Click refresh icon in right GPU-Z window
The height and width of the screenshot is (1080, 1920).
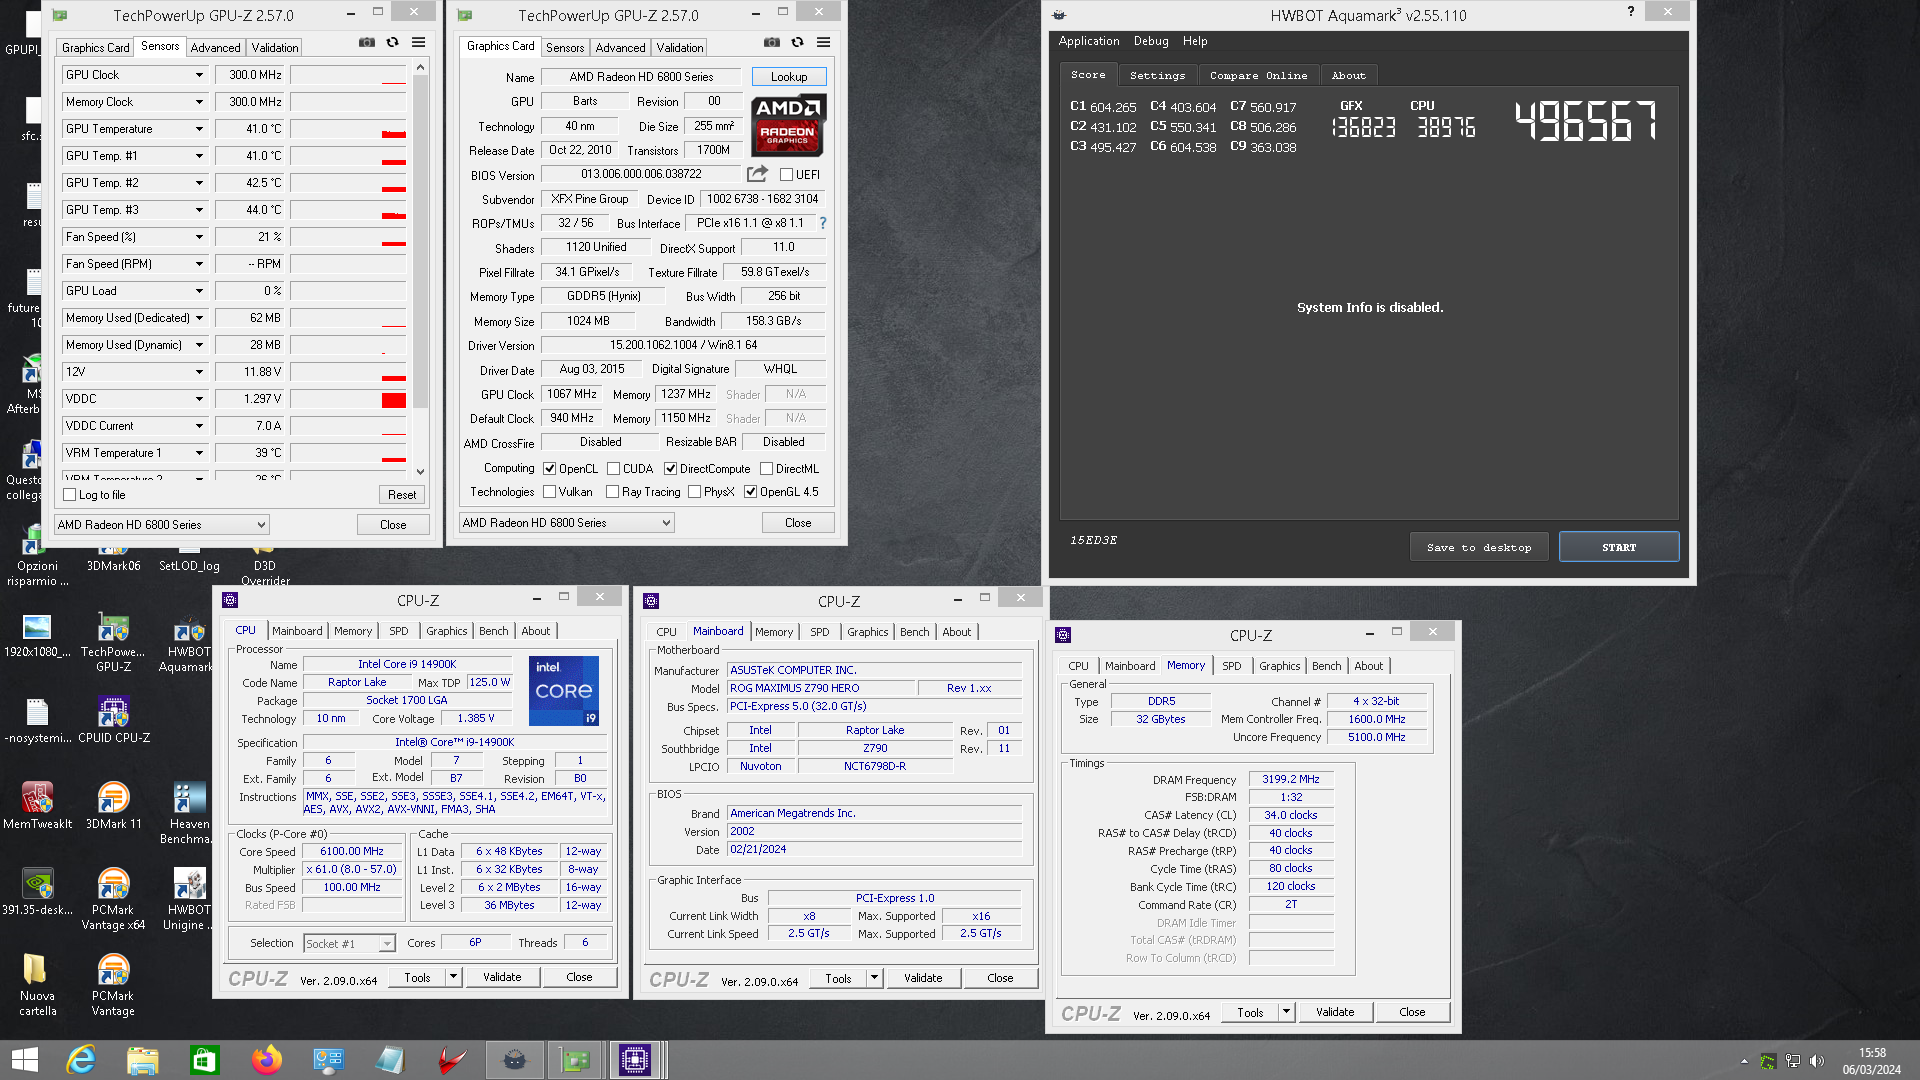point(798,43)
